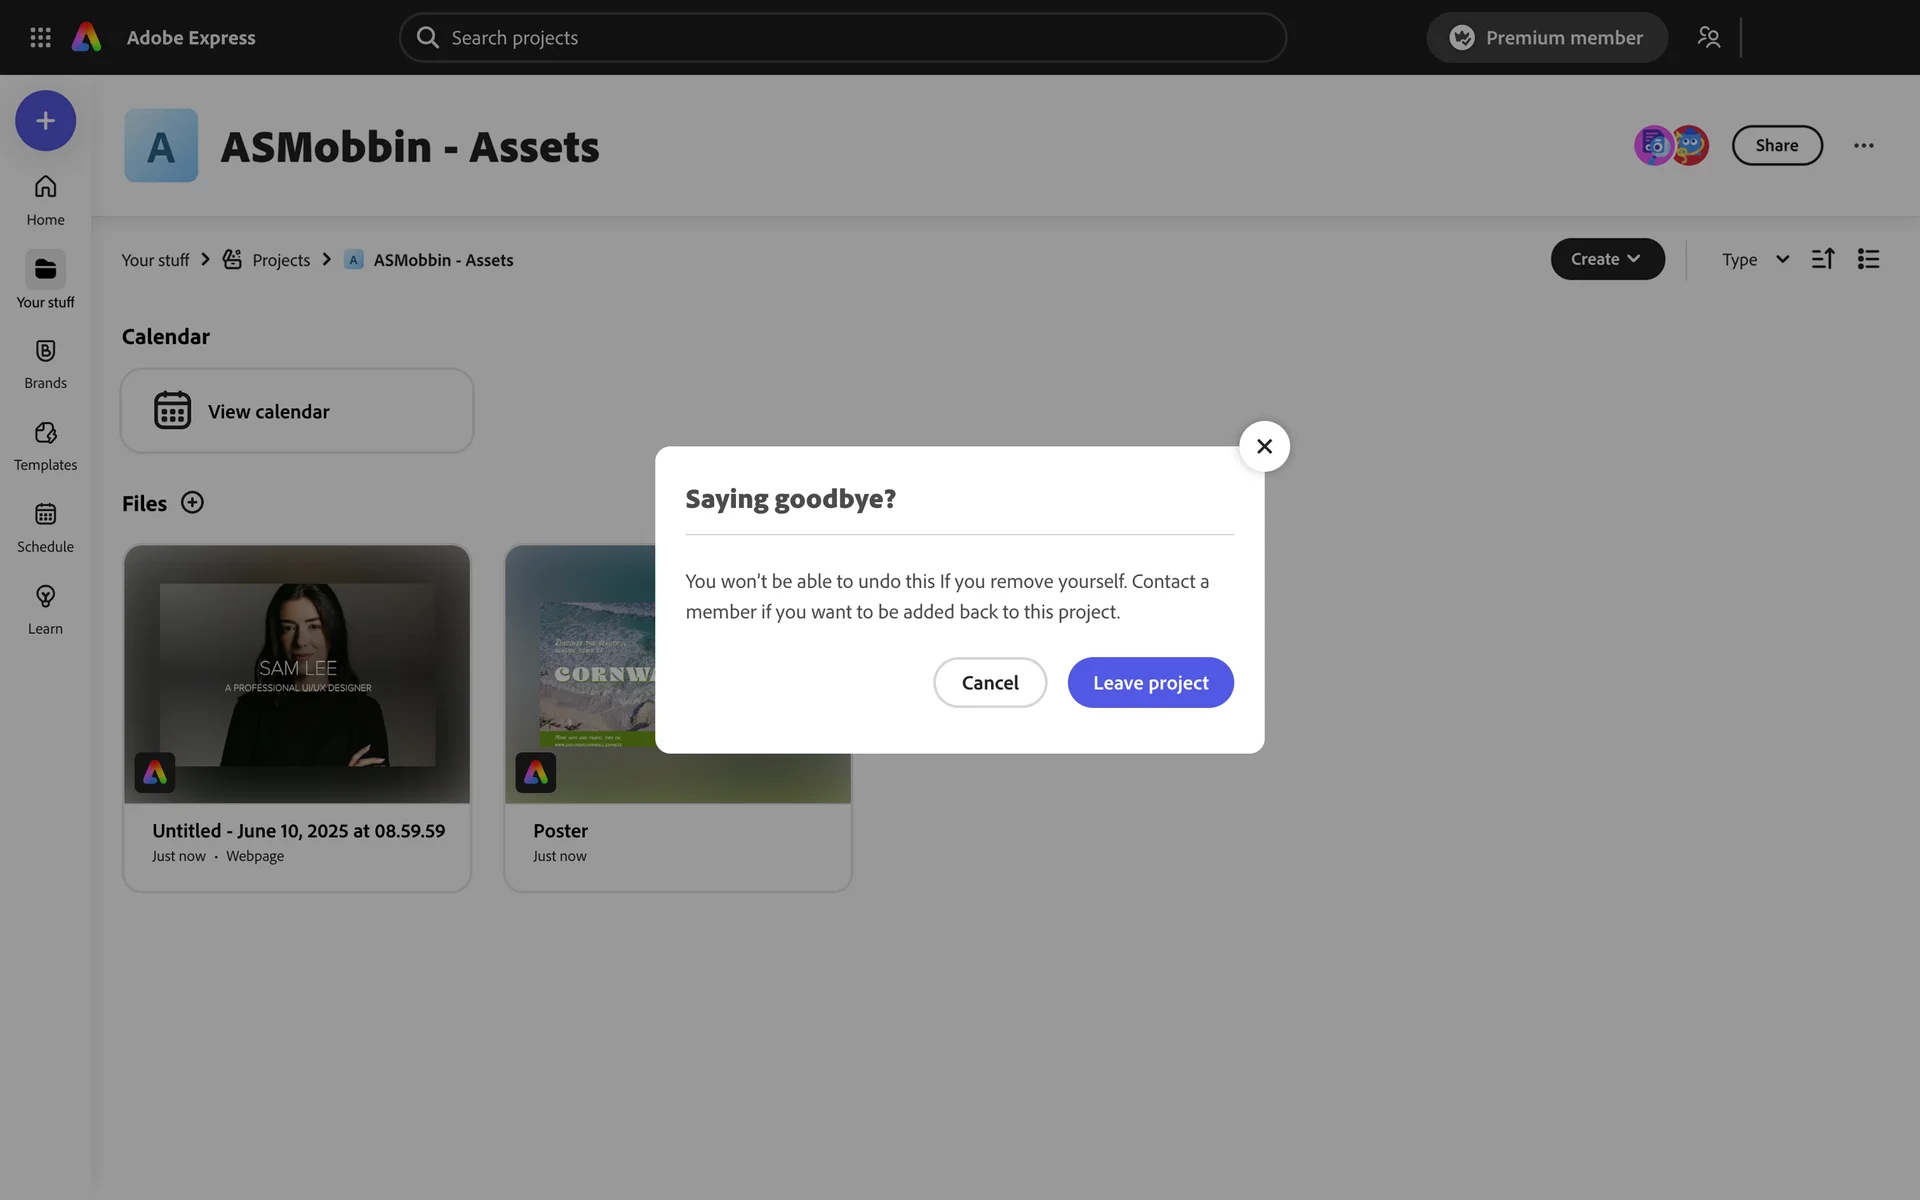Click the Leave project button
The image size is (1920, 1200).
click(x=1150, y=682)
